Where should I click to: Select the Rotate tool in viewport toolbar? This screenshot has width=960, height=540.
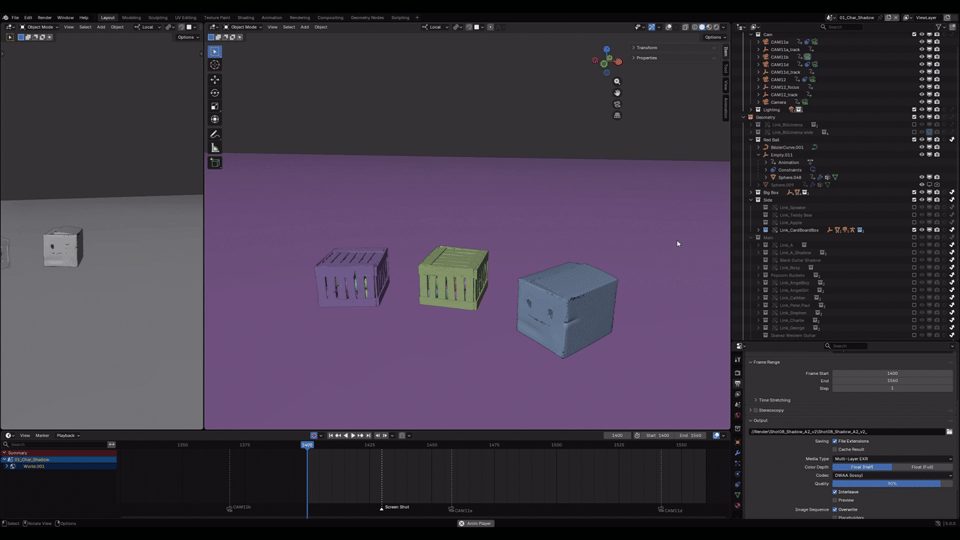(215, 93)
